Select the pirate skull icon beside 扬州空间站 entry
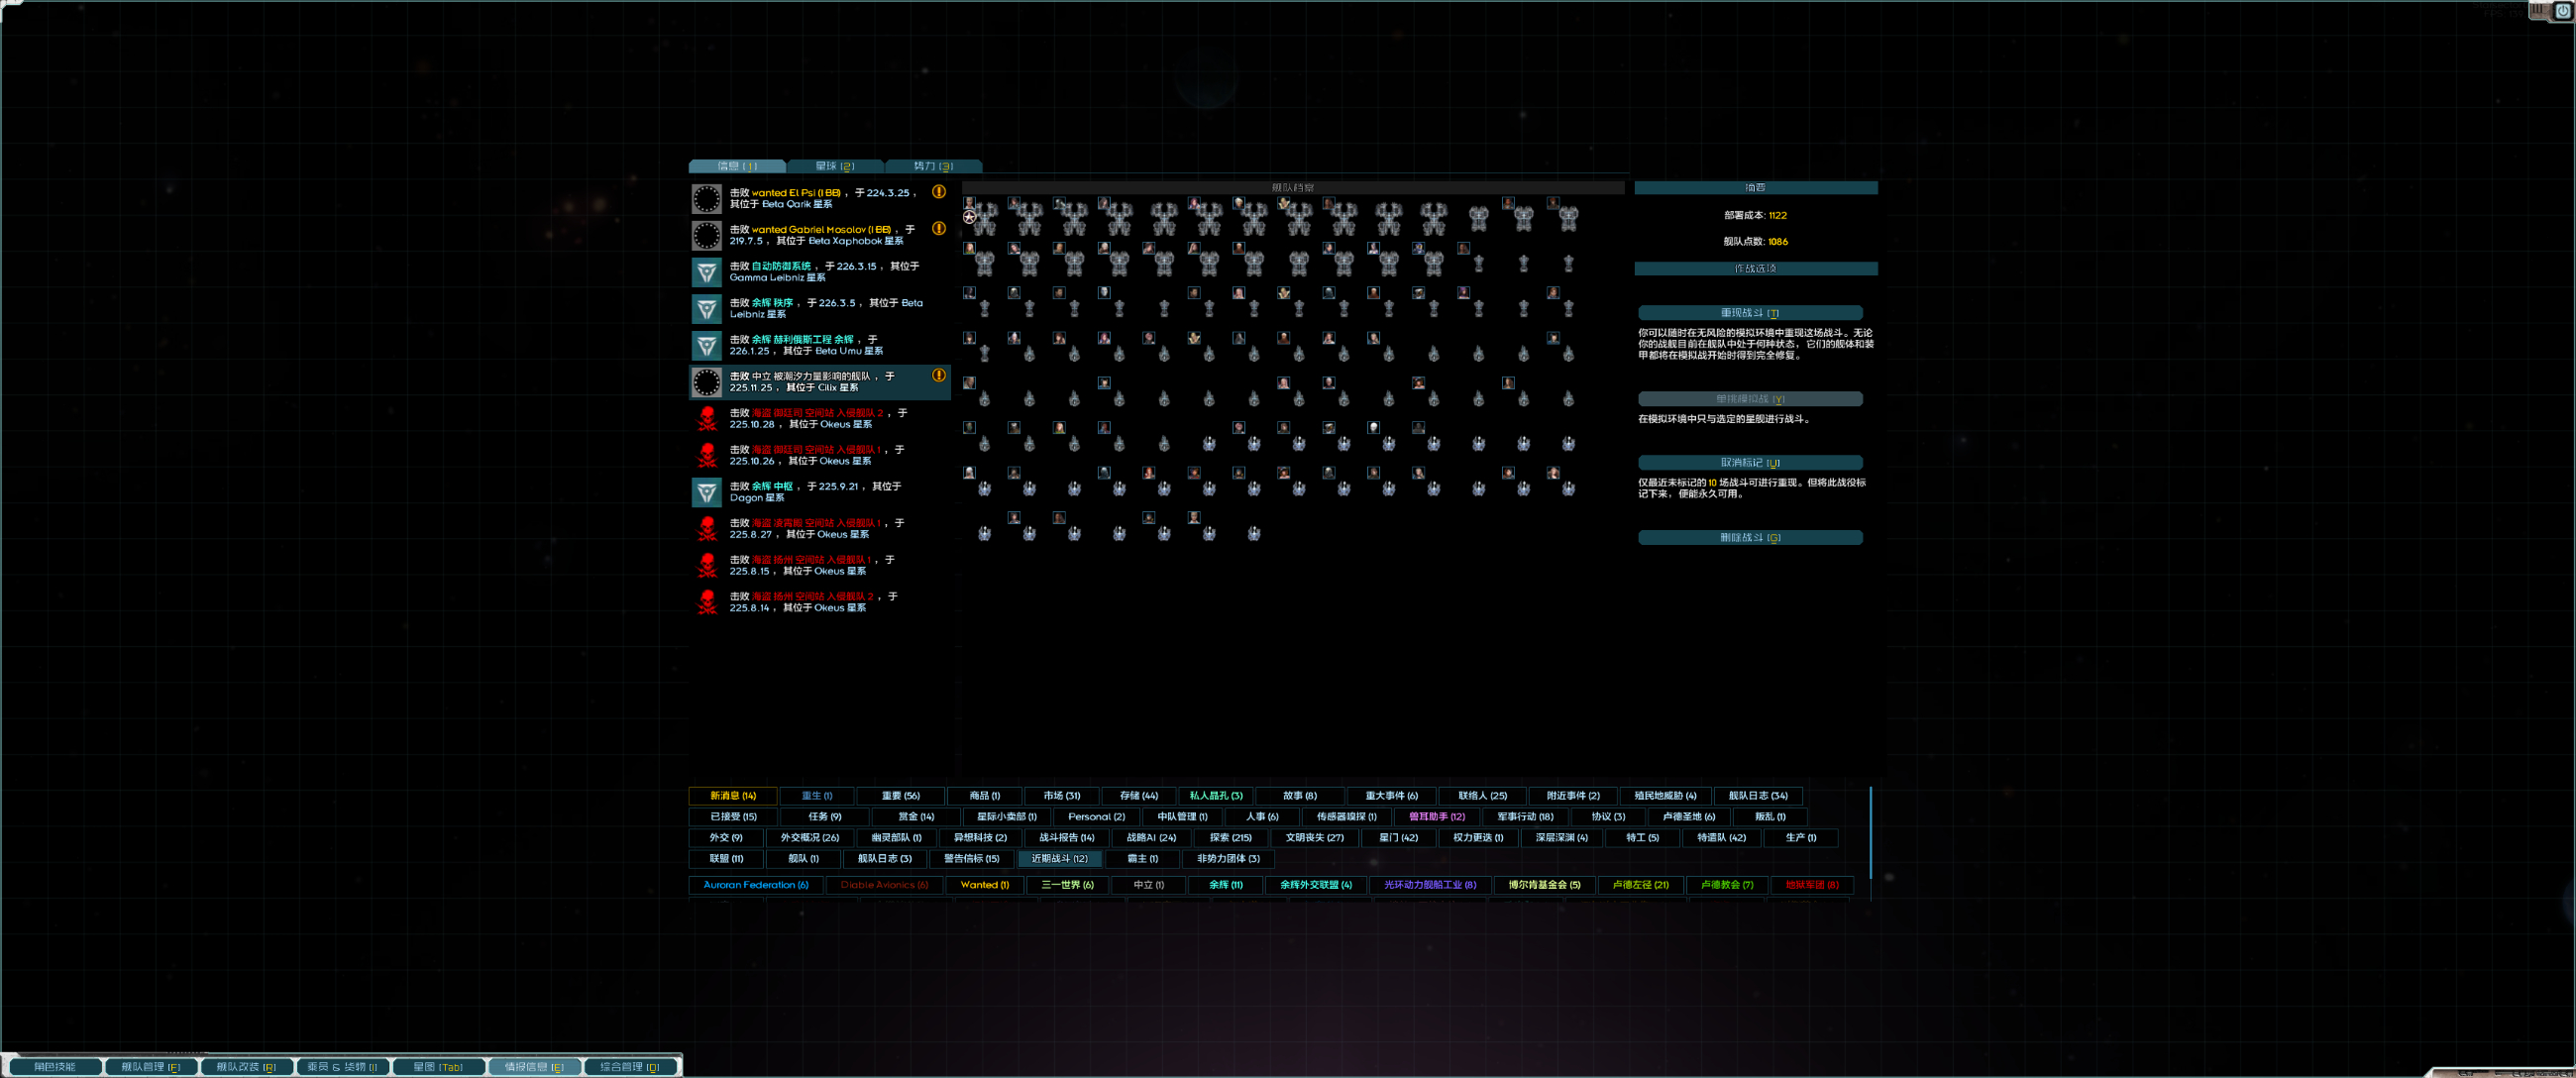The height and width of the screenshot is (1078, 2576). tap(707, 564)
